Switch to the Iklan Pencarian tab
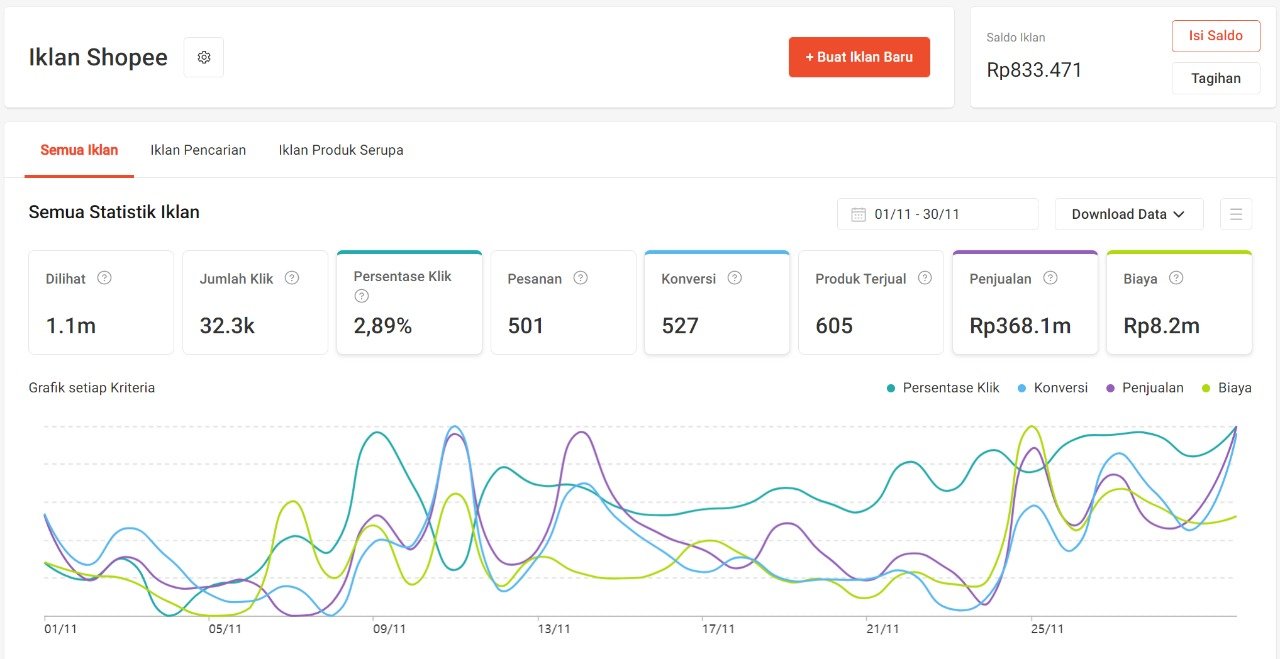1280x659 pixels. coord(198,150)
